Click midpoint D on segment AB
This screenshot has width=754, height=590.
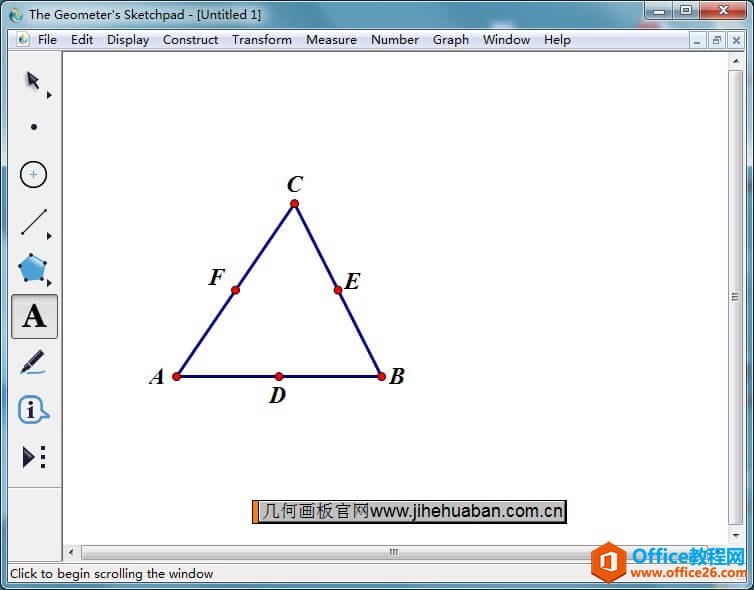(x=279, y=377)
